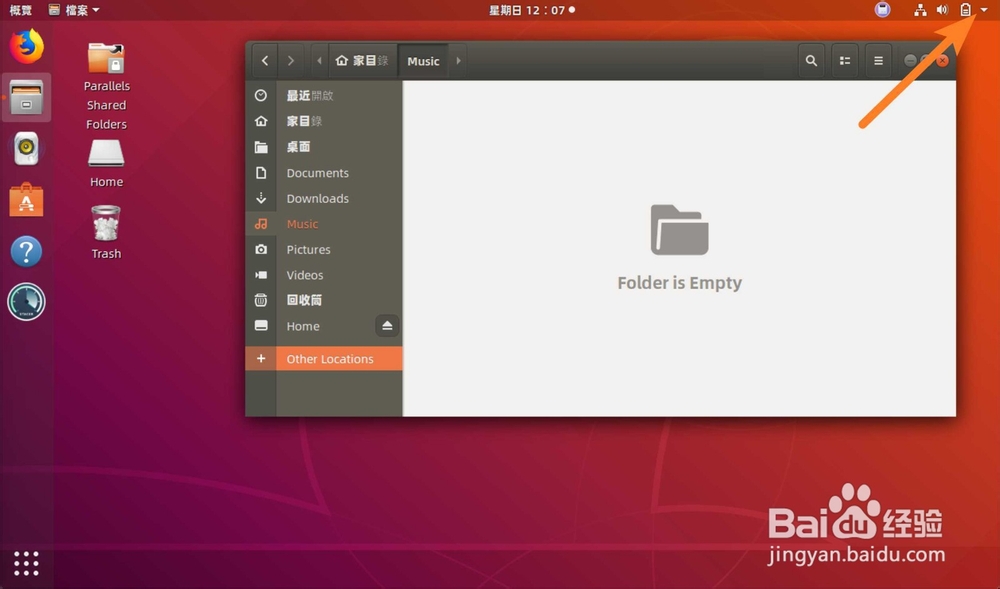Image resolution: width=1000 pixels, height=589 pixels.
Task: Show all apps from the dock grid button
Action: click(26, 564)
